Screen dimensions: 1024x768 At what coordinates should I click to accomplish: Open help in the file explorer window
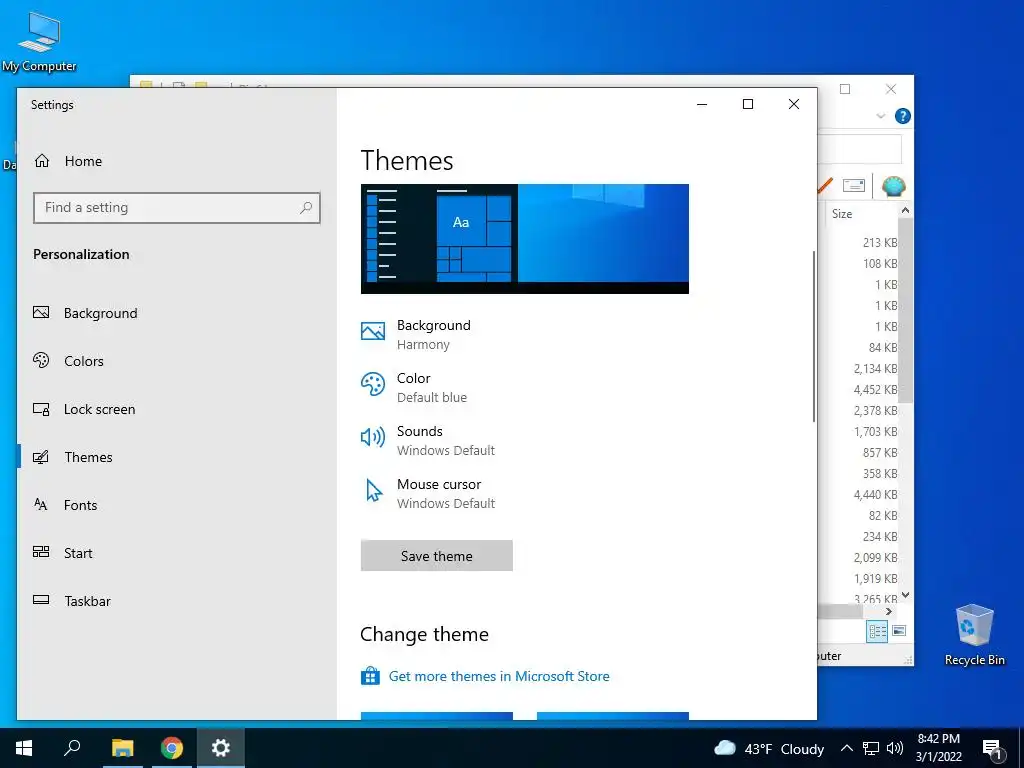[x=903, y=116]
